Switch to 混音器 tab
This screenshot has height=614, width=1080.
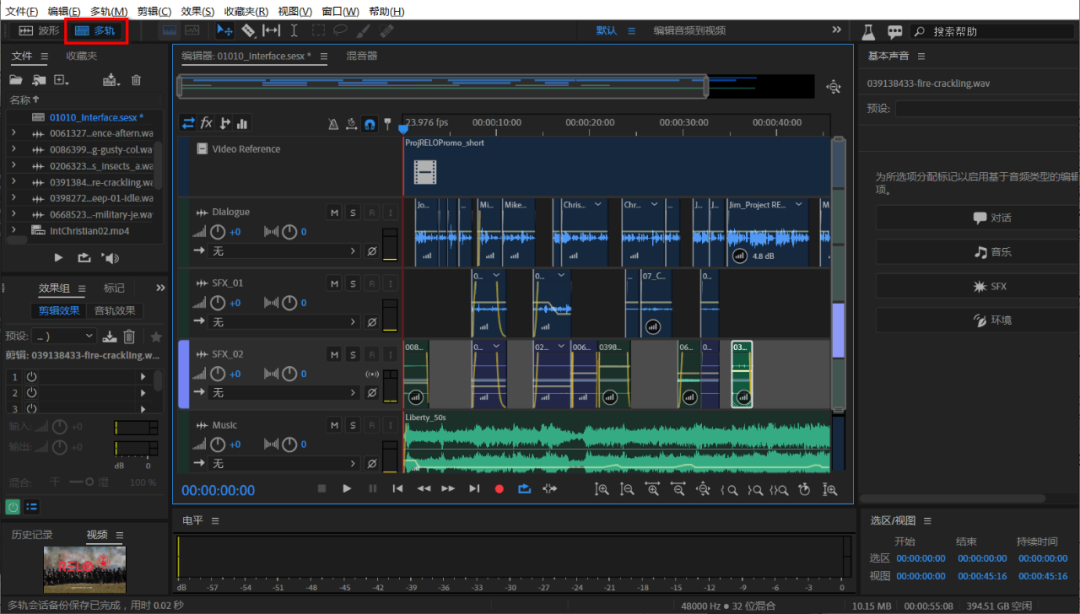(362, 56)
